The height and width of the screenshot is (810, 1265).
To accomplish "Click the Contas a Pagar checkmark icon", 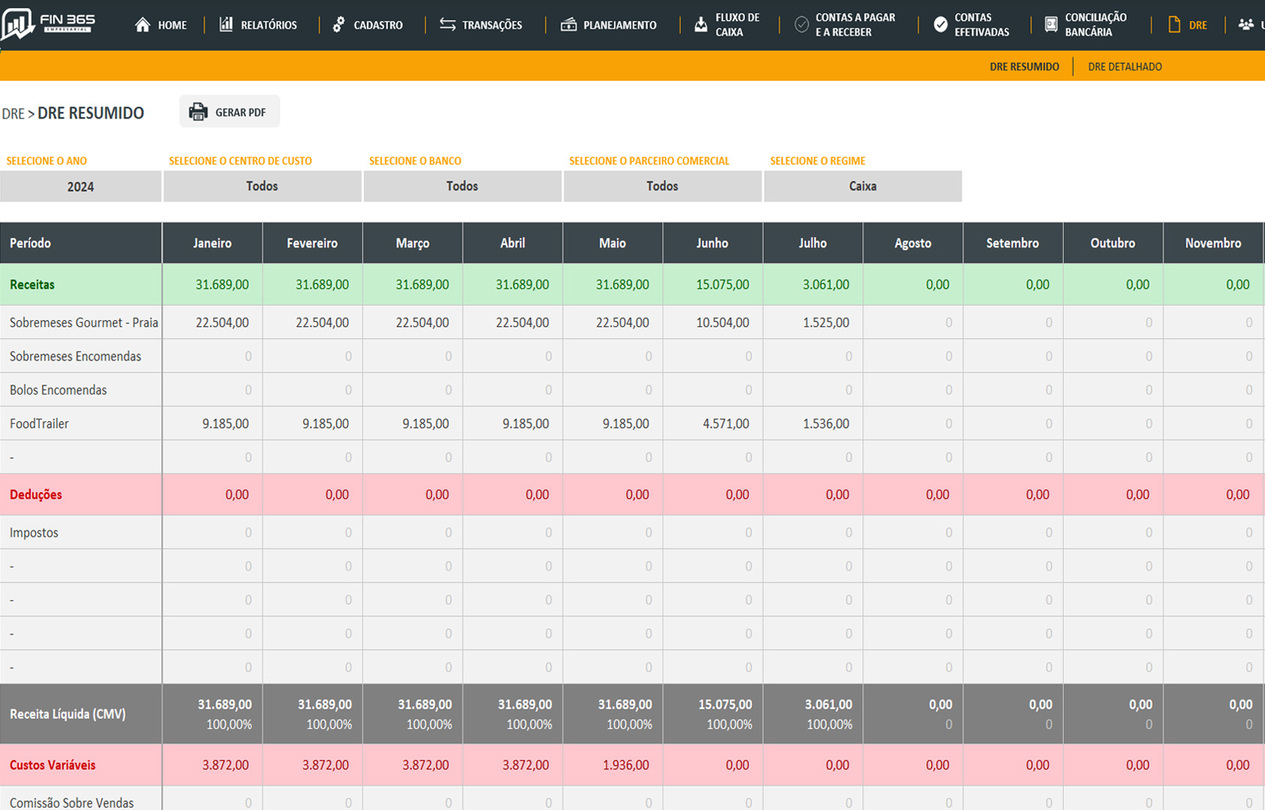I will pos(801,24).
